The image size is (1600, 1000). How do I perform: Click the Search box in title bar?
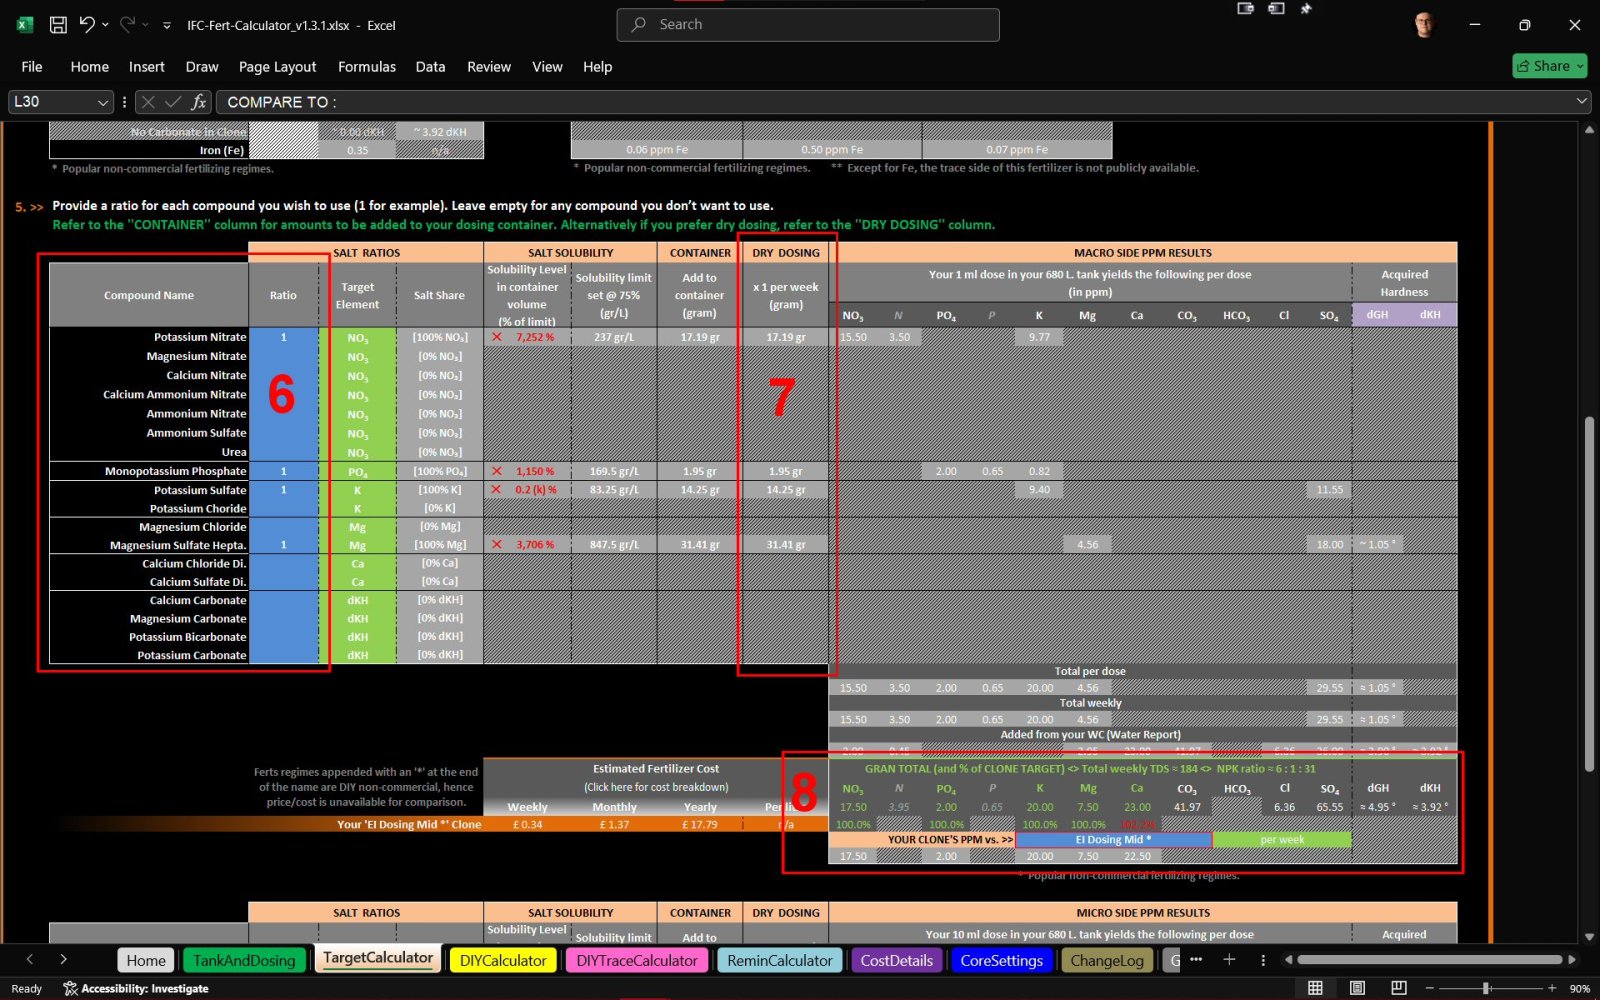coord(808,25)
